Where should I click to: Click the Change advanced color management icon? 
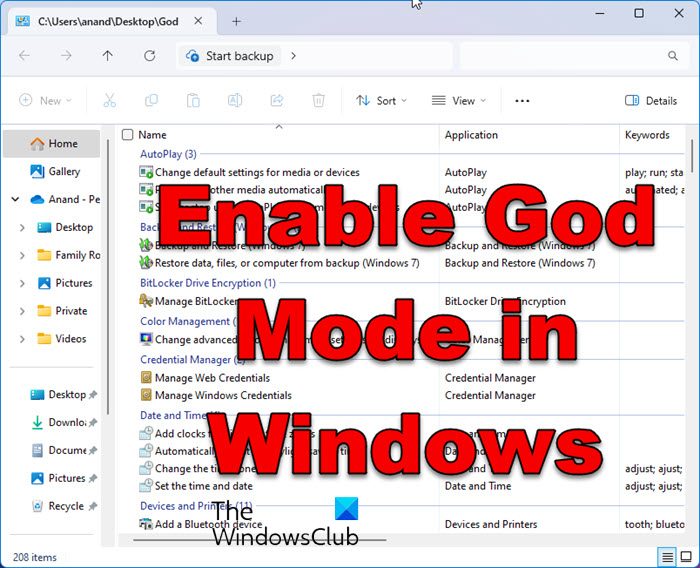click(146, 339)
